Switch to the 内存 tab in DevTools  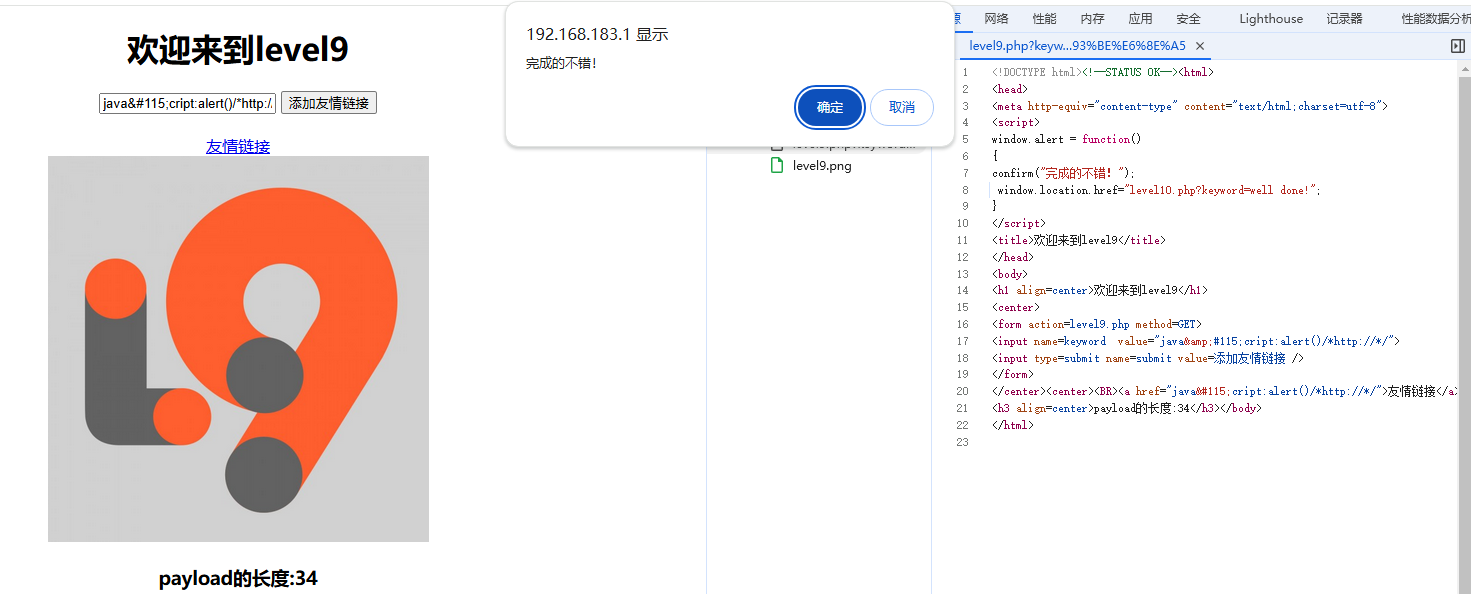click(1092, 18)
